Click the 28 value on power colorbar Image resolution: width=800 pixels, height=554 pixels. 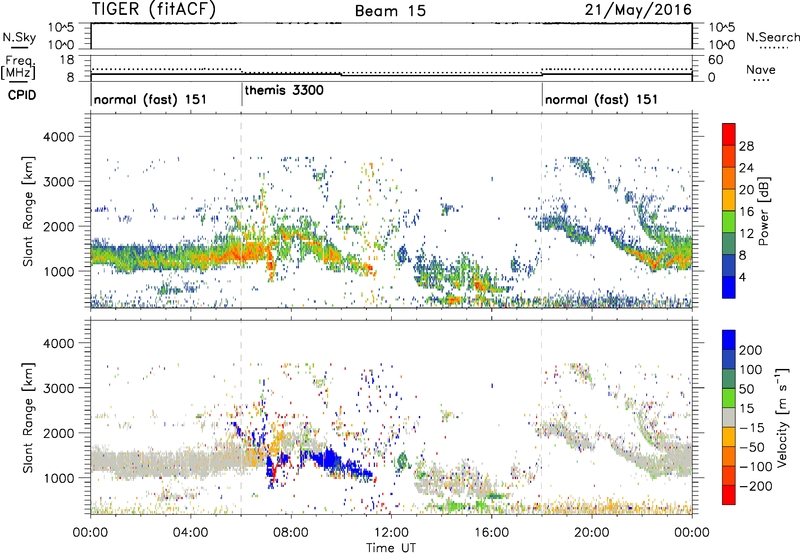tap(746, 146)
